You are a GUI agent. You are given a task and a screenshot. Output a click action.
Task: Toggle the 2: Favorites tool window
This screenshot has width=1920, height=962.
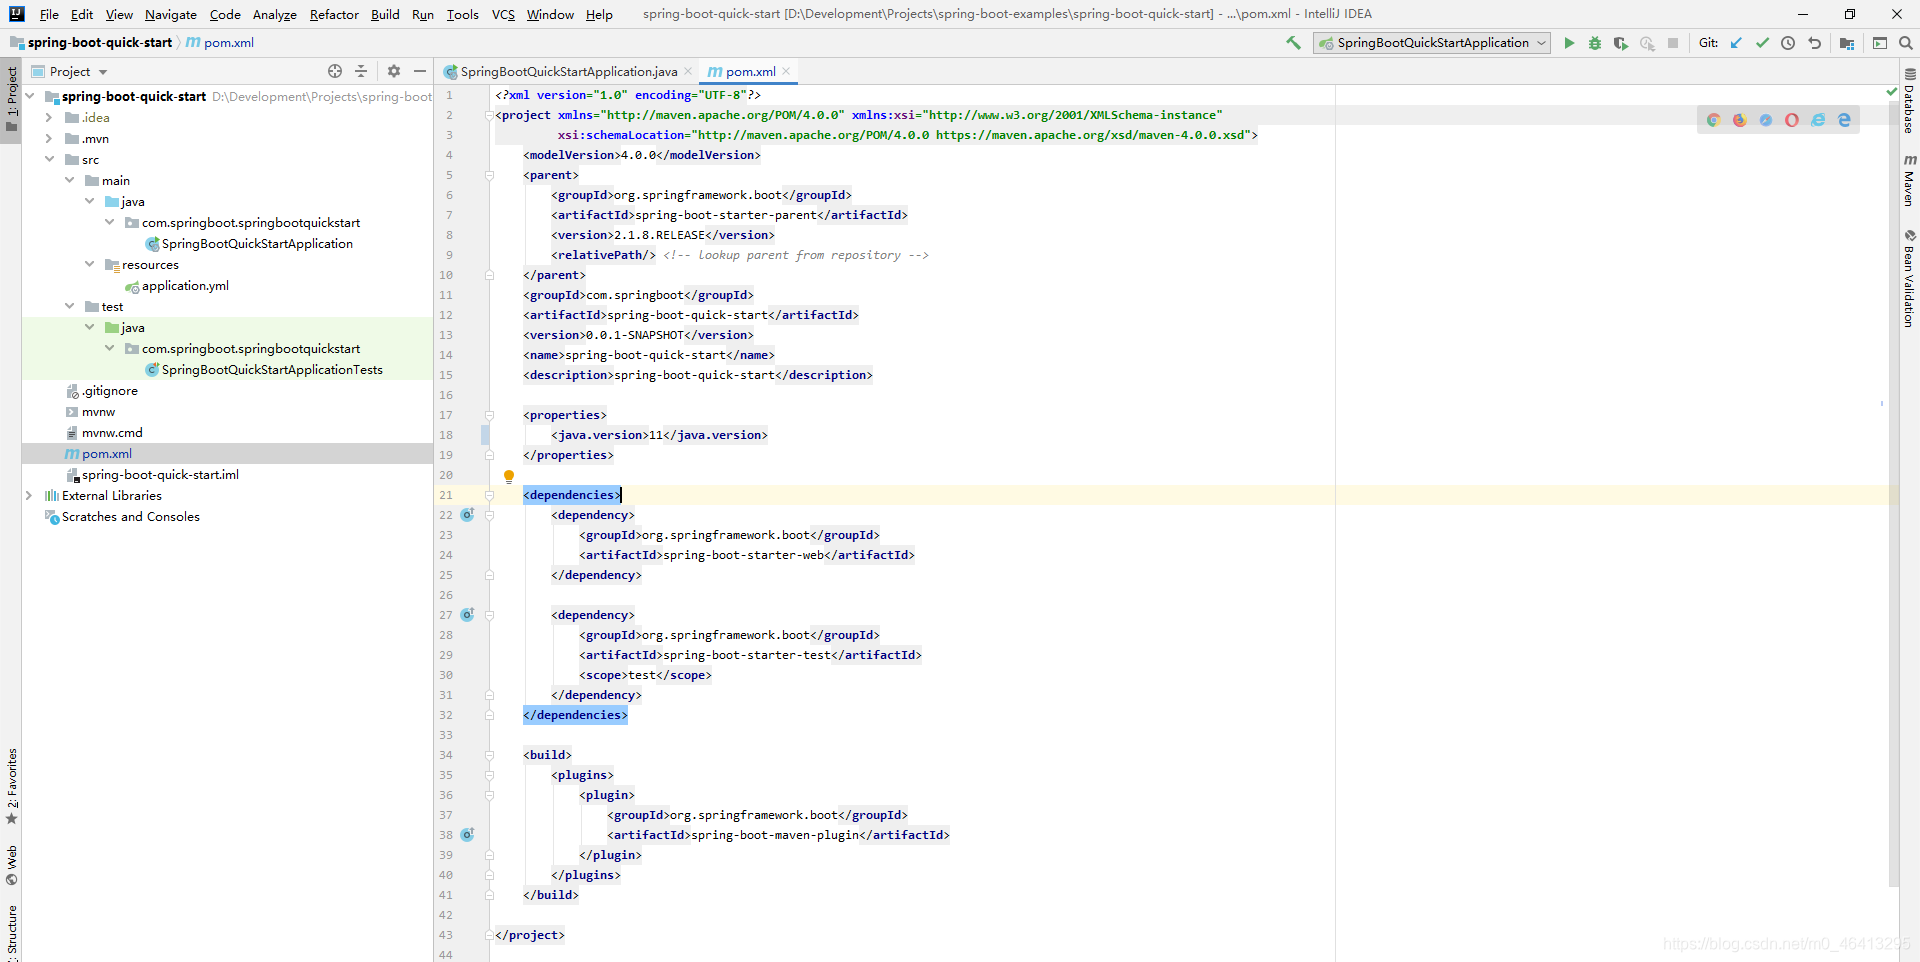[x=11, y=786]
